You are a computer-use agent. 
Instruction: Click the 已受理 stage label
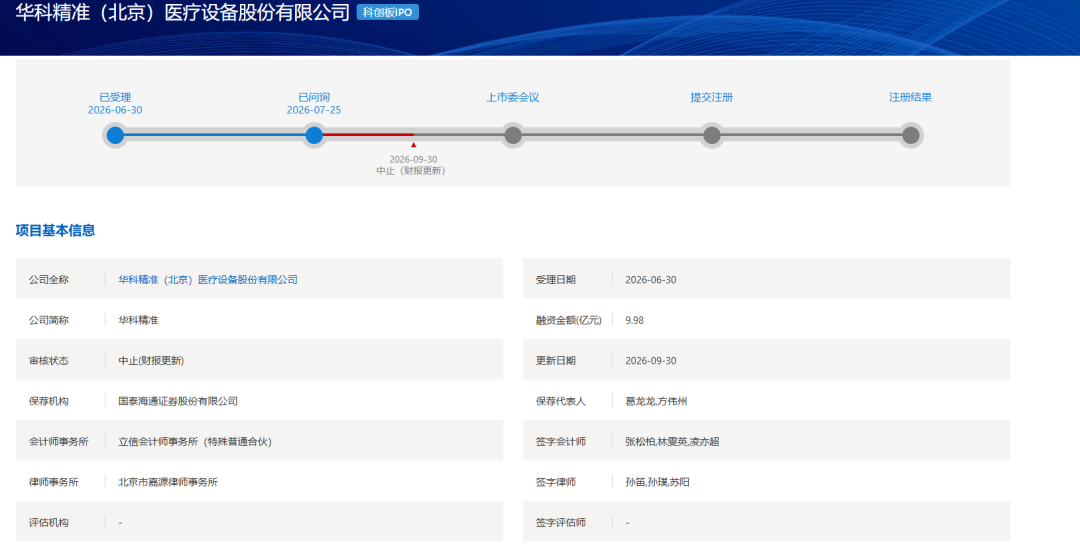coord(115,98)
